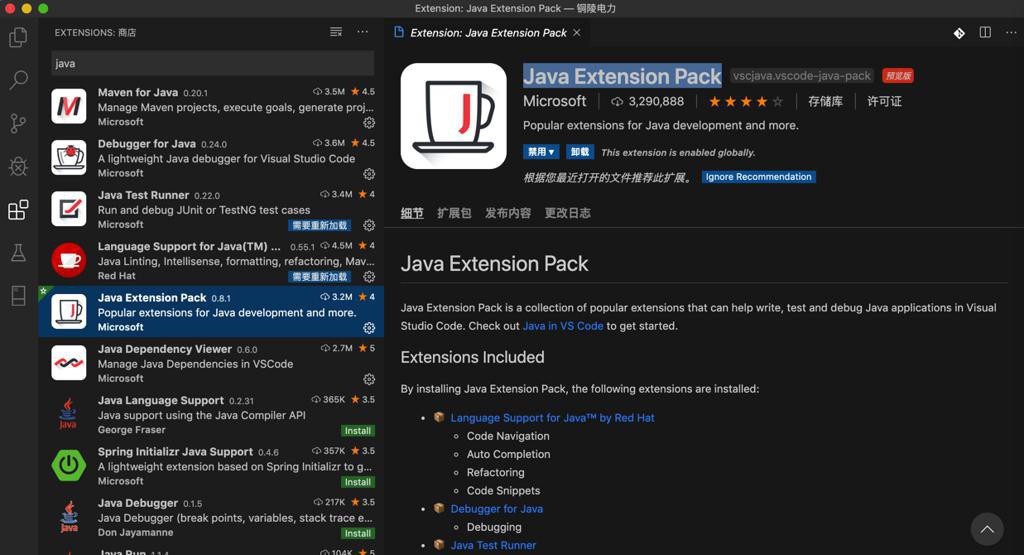Viewport: 1024px width, 555px height.
Task: Switch to the 更改日志 changelog tab
Action: (568, 213)
